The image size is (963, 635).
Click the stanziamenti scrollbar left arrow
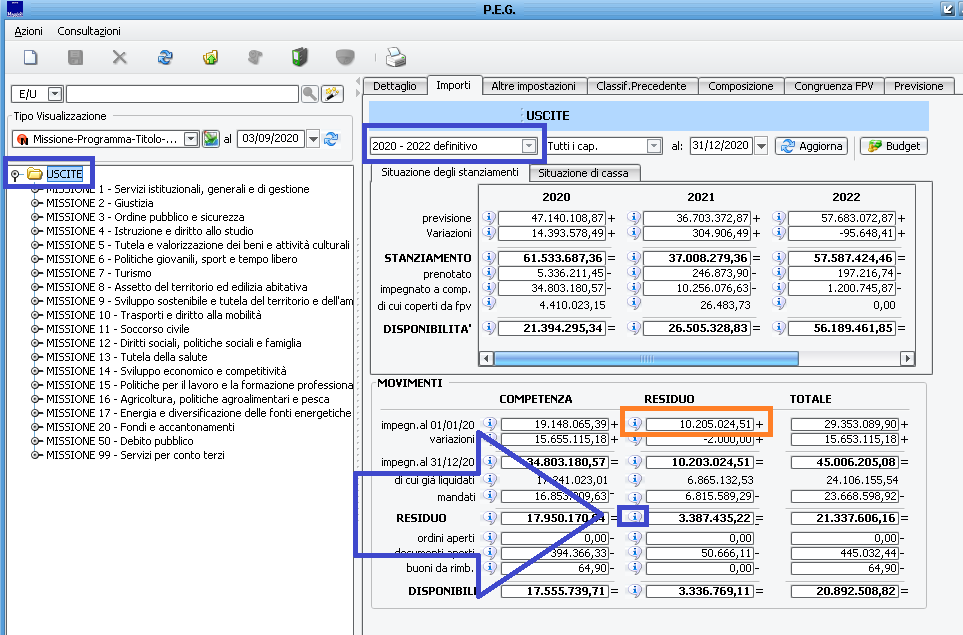(x=486, y=358)
